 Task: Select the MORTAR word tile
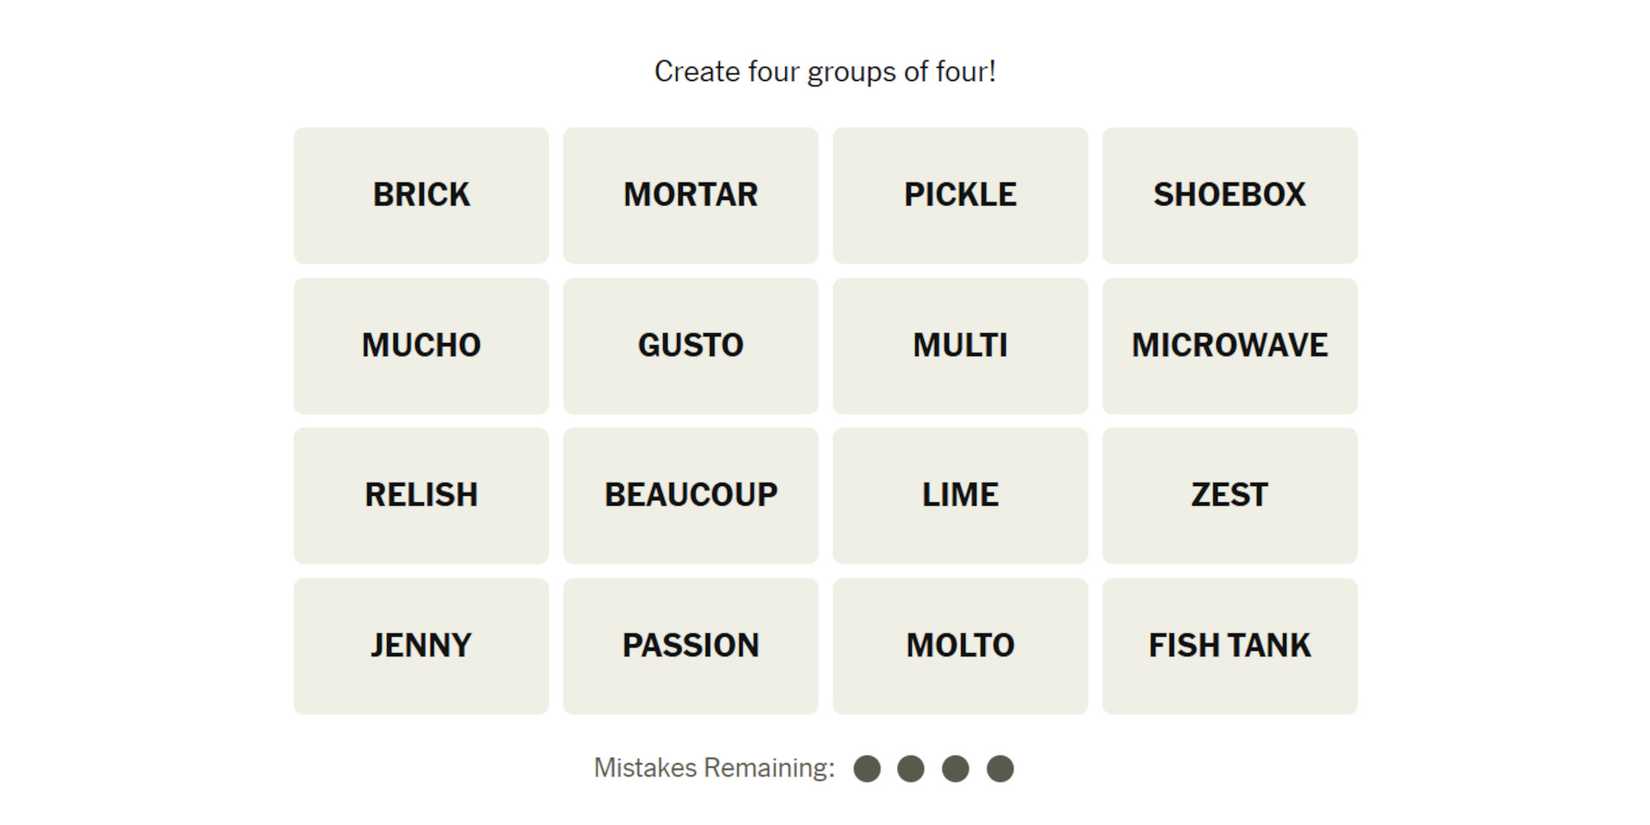[690, 195]
